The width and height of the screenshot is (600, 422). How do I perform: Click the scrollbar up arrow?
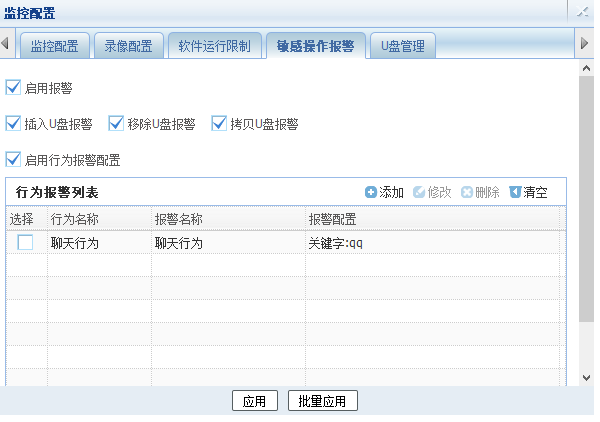tap(586, 68)
